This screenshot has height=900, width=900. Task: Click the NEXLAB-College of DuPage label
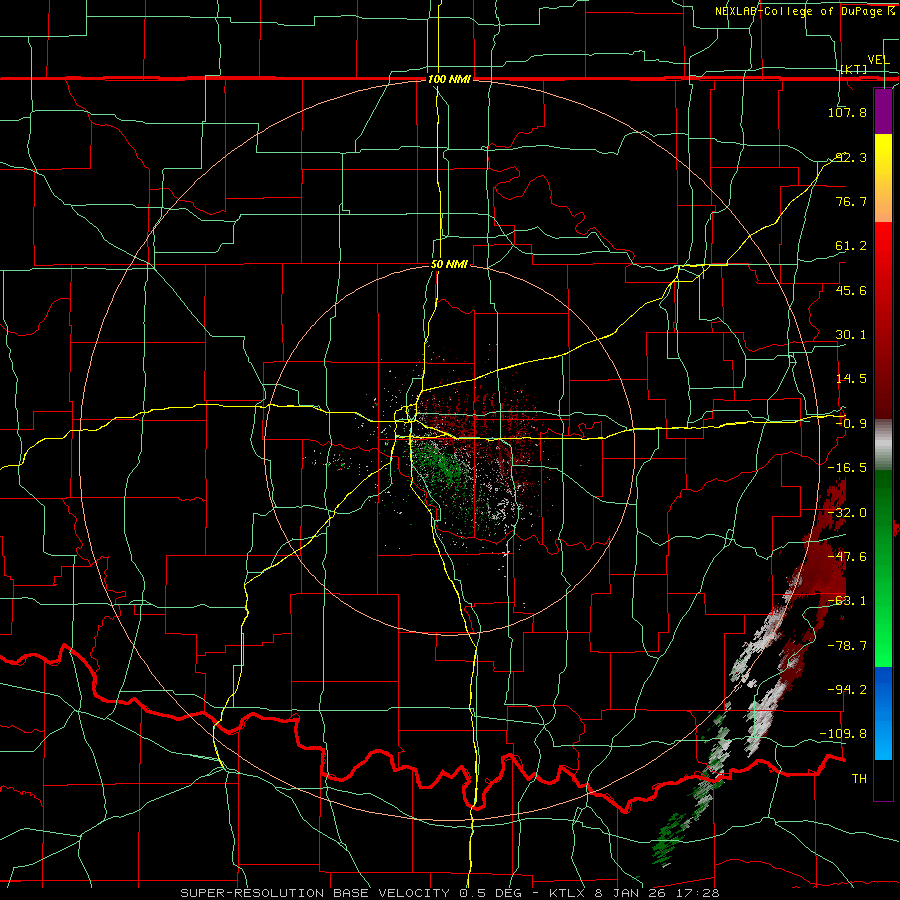click(805, 11)
